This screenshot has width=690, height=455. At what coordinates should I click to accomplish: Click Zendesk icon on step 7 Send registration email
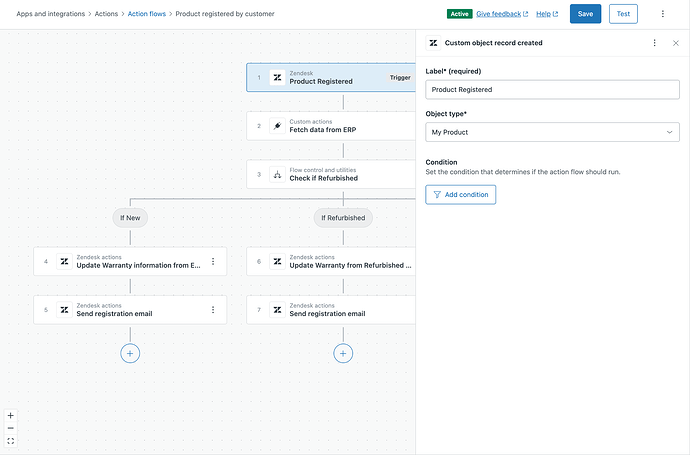[x=277, y=310]
